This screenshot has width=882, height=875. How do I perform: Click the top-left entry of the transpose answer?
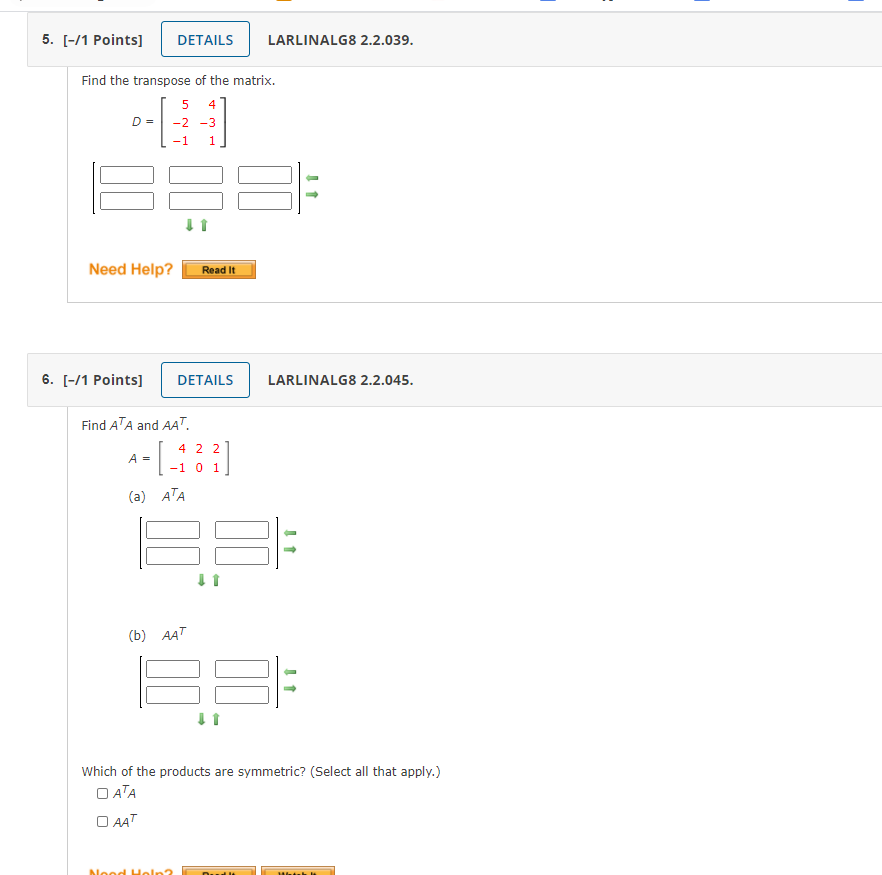coord(125,173)
